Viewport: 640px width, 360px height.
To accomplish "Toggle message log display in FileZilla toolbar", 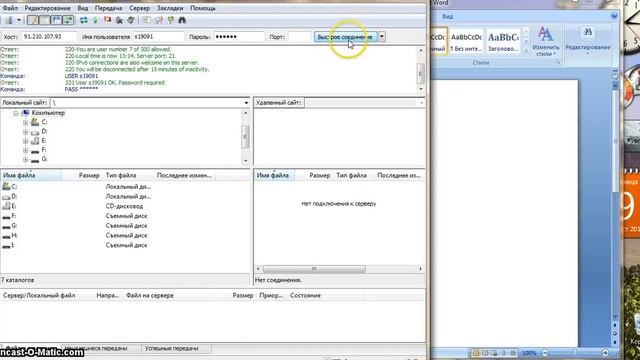I will pos(33,20).
